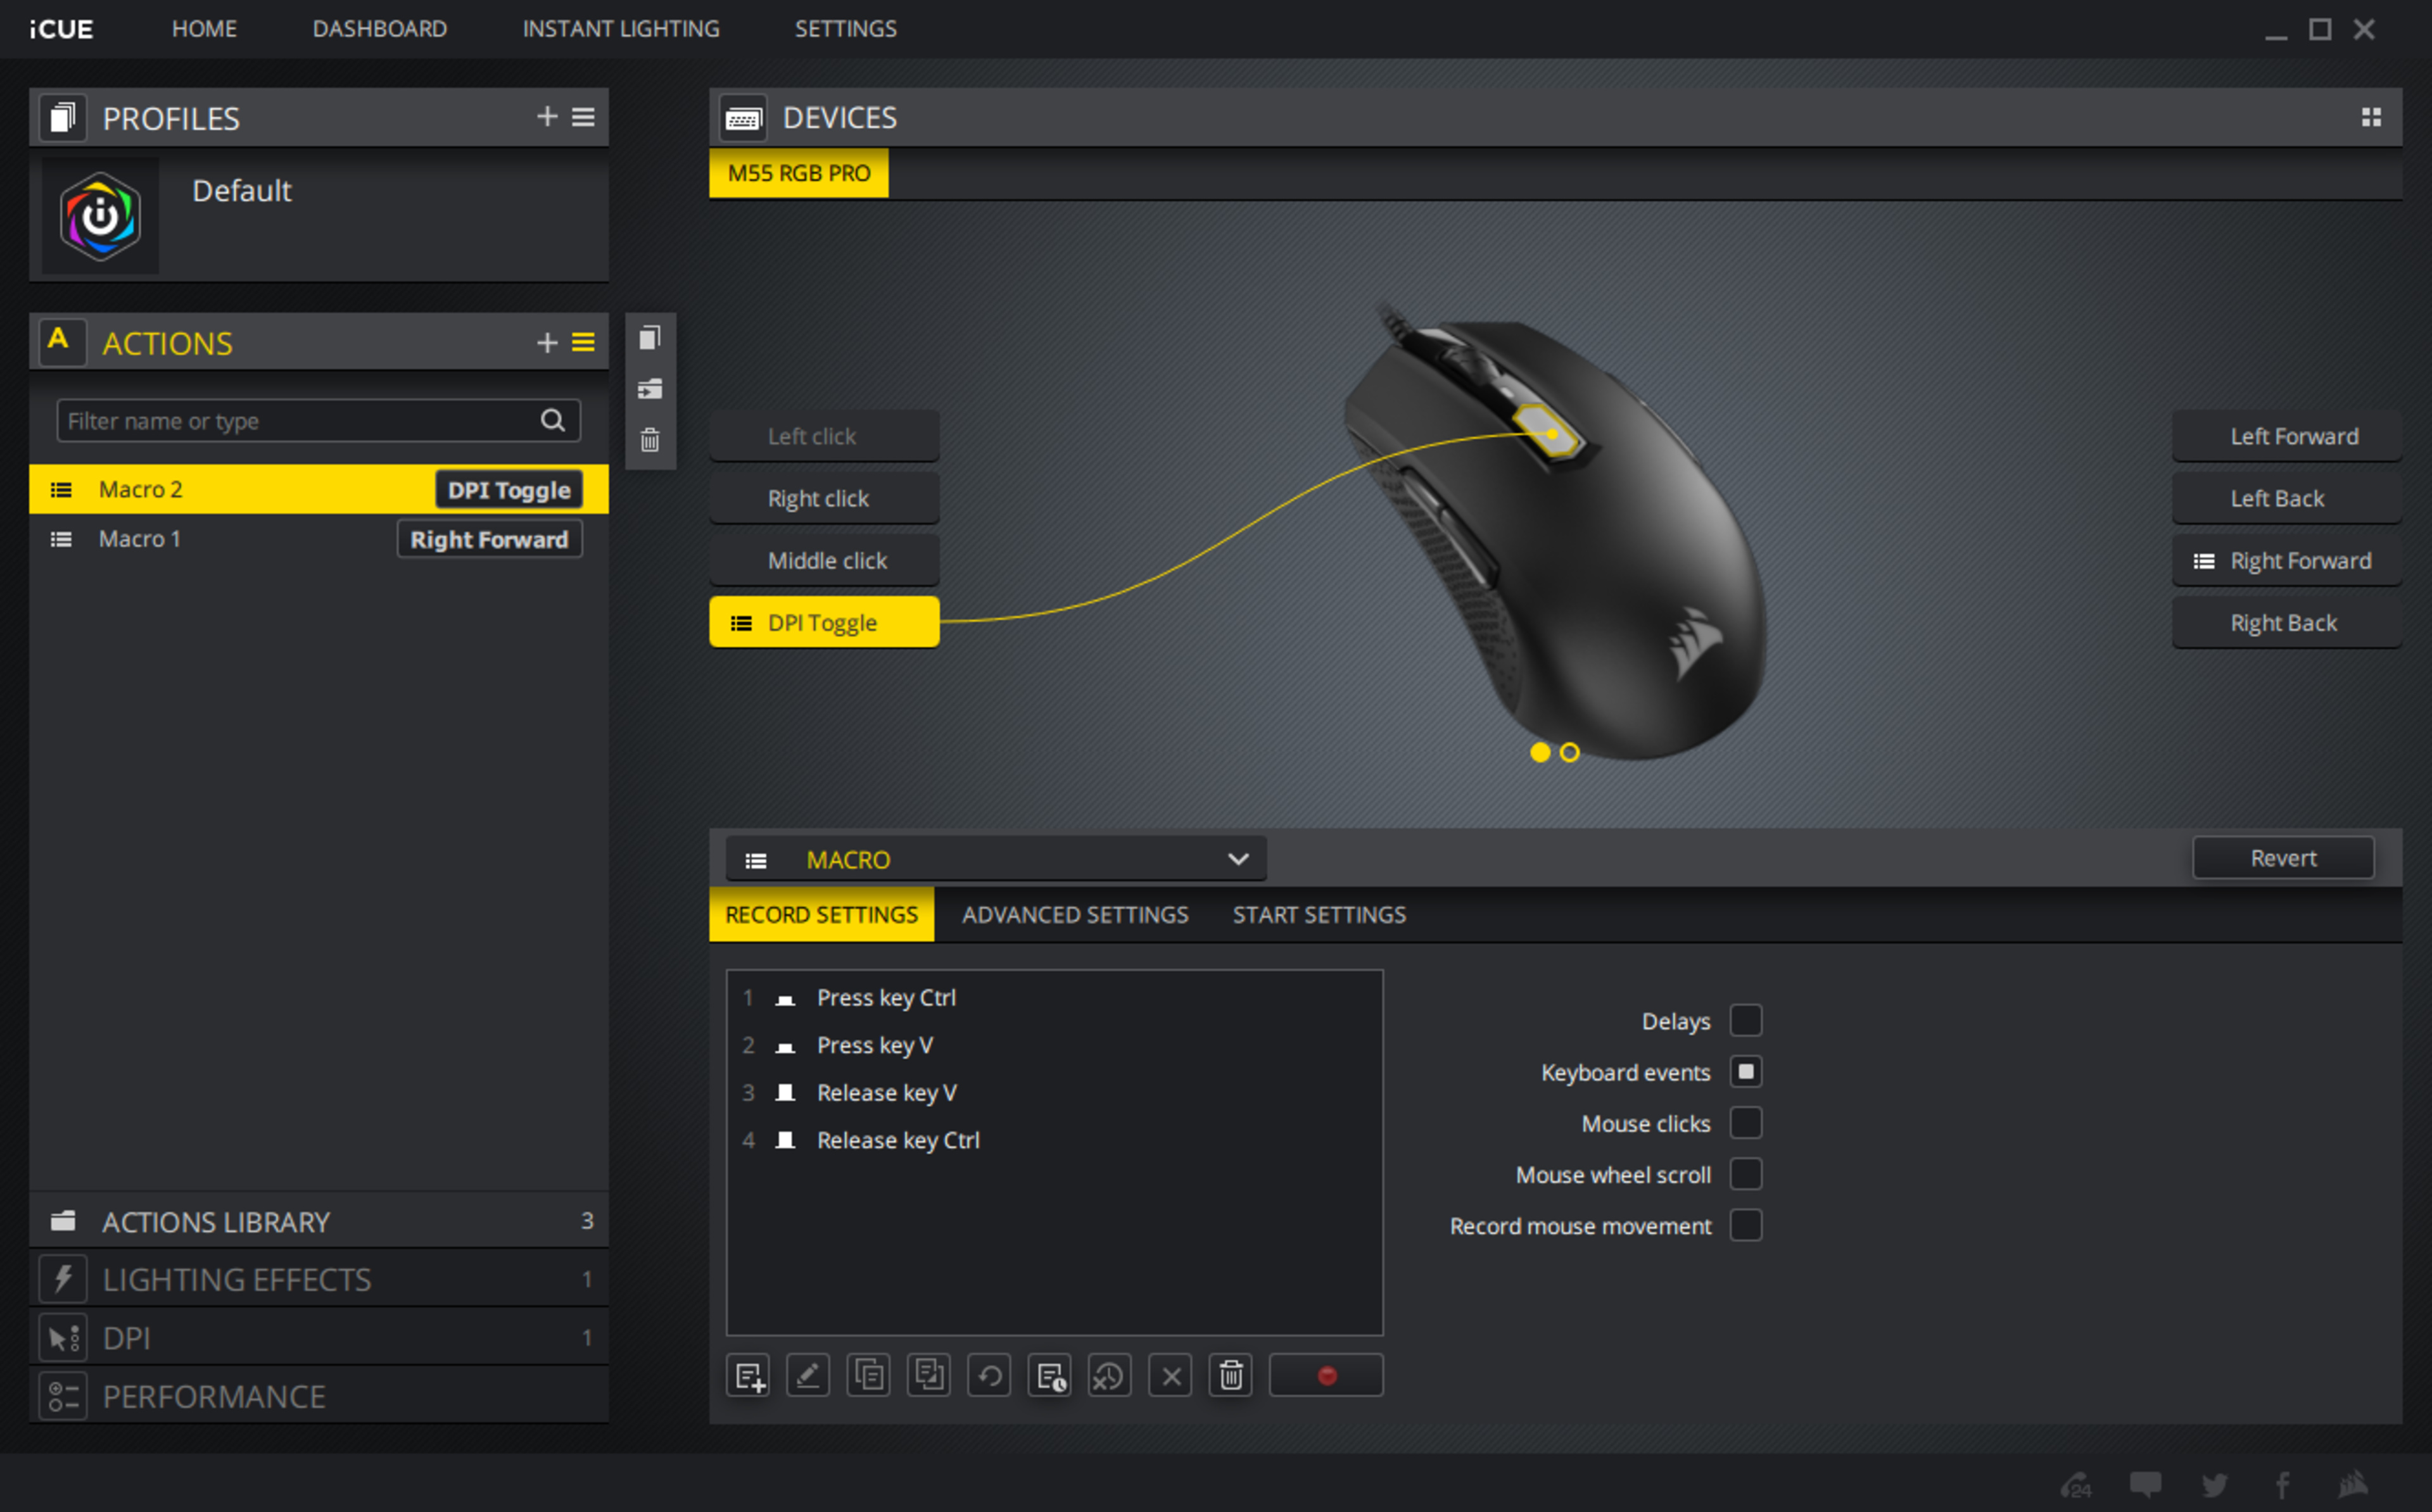The height and width of the screenshot is (1512, 2432).
Task: Click the copy action icon in side strip
Action: click(650, 338)
